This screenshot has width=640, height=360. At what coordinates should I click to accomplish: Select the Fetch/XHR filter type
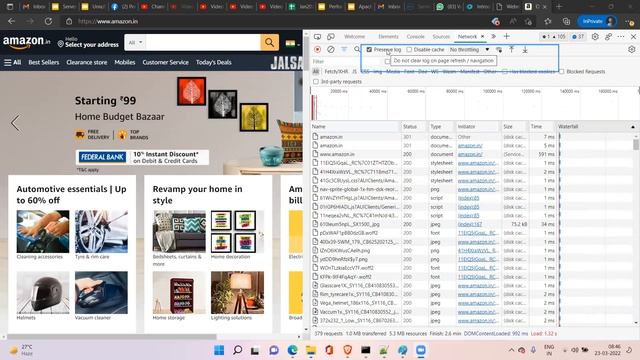pyautogui.click(x=336, y=71)
